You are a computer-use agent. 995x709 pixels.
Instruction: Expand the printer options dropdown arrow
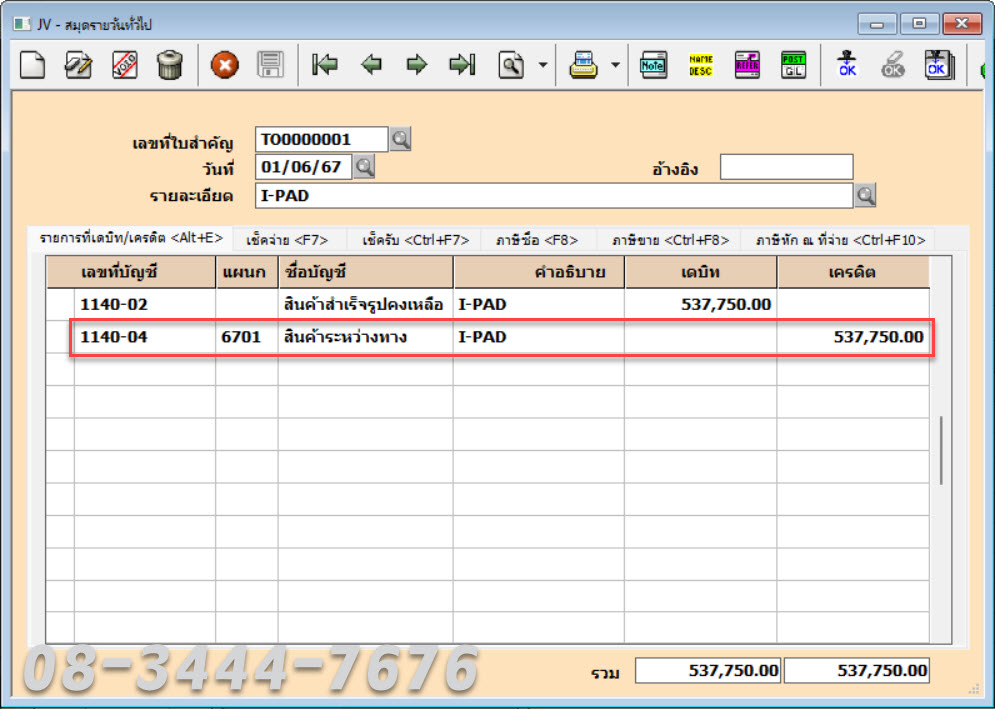point(615,65)
